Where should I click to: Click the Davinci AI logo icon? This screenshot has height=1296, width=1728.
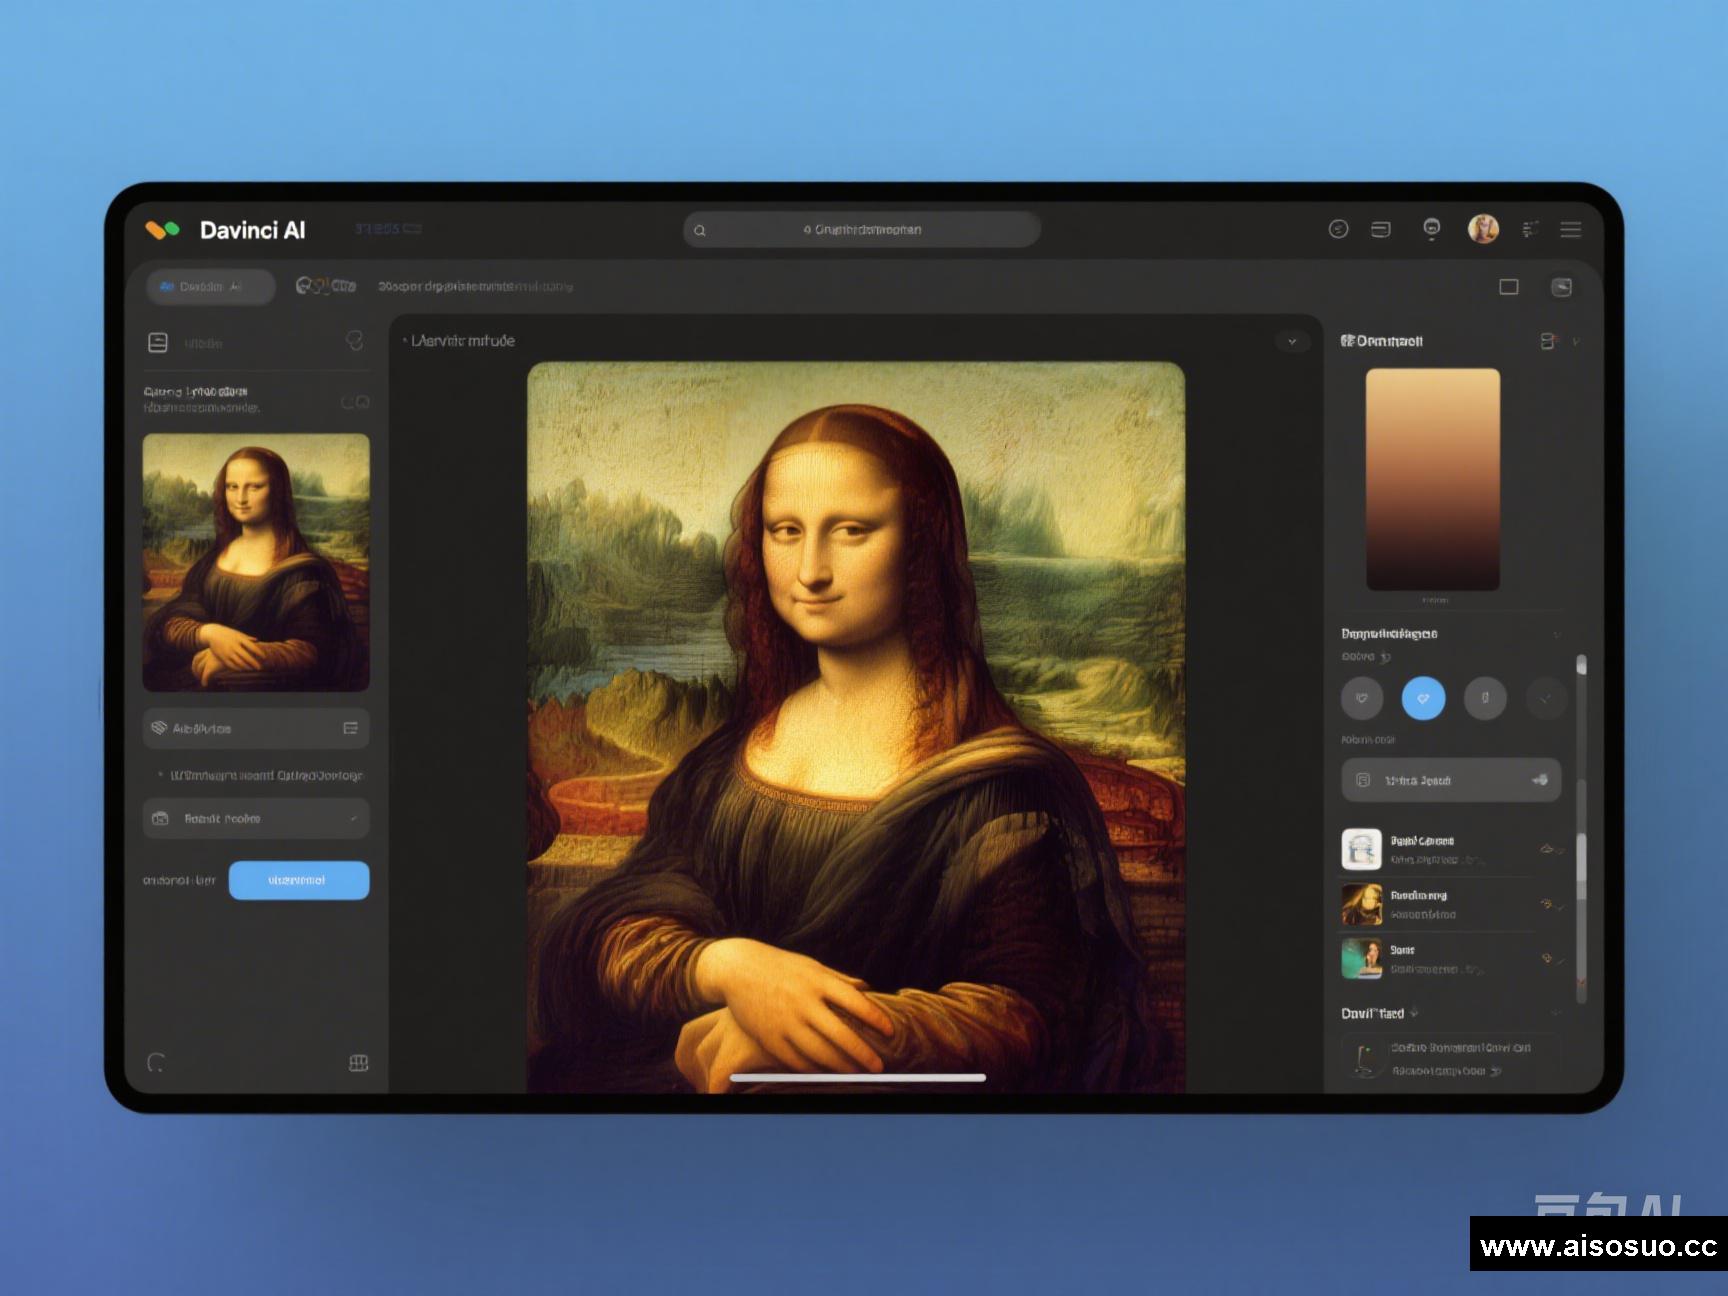[162, 230]
